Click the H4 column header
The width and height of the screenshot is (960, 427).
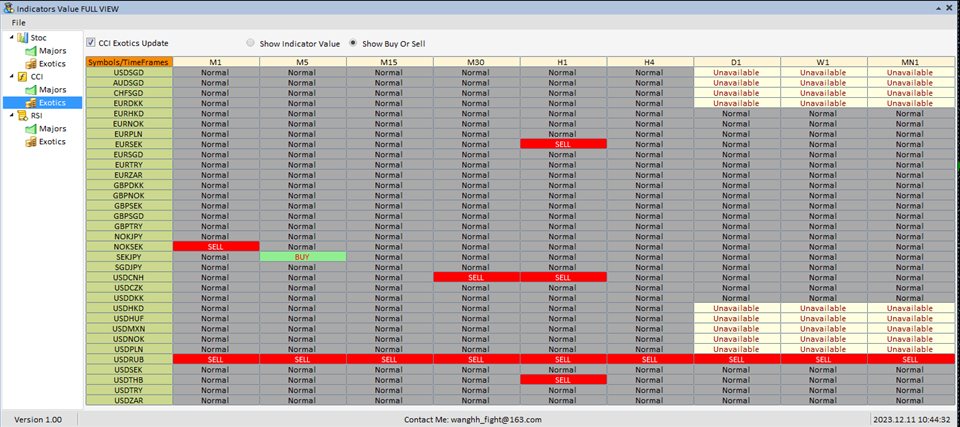click(x=650, y=62)
